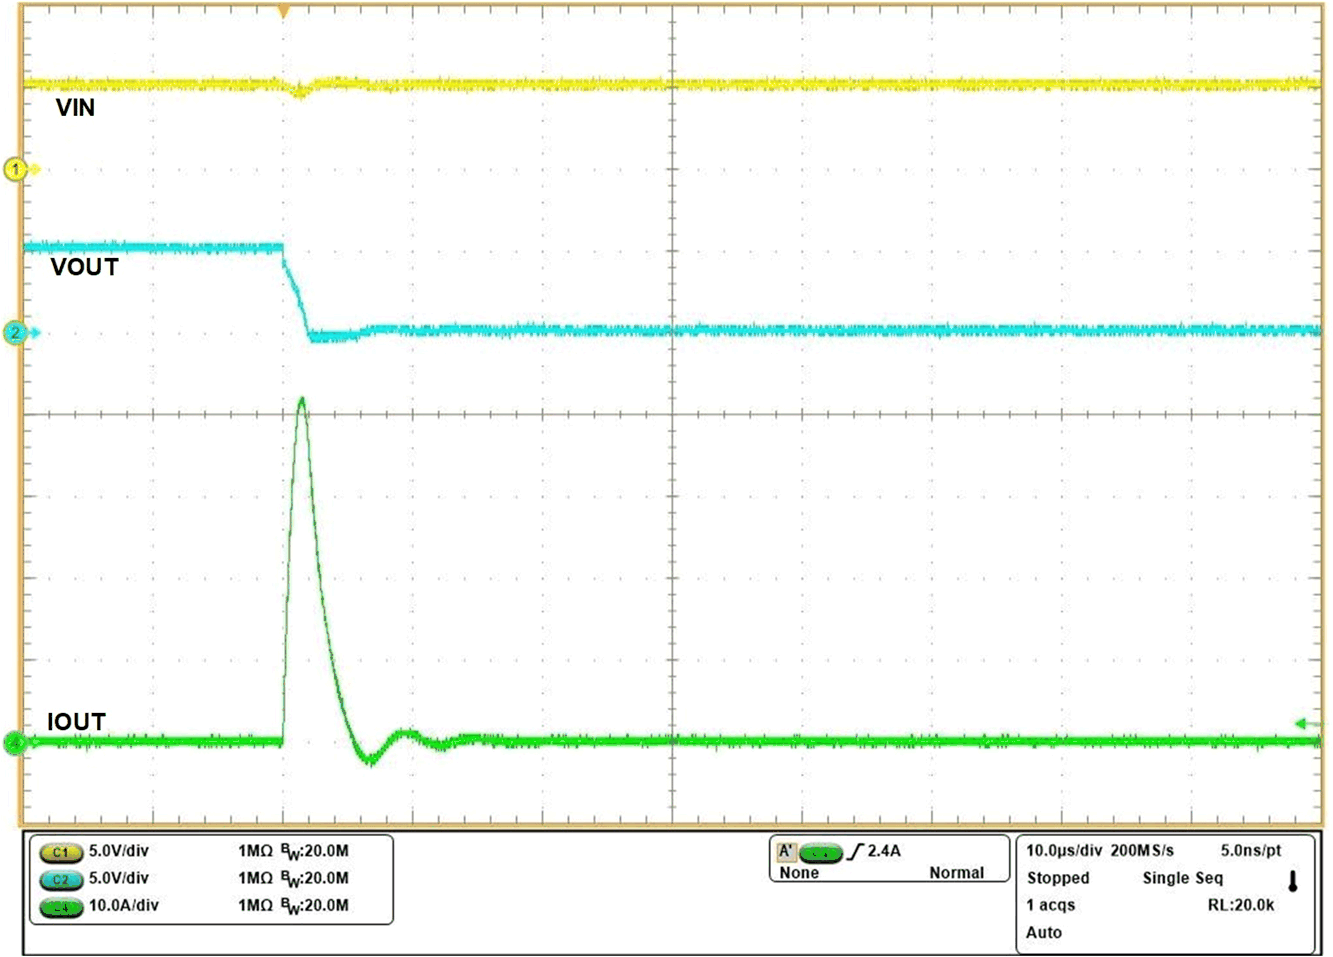Click the 'Normal' trigger mode label

click(x=956, y=873)
